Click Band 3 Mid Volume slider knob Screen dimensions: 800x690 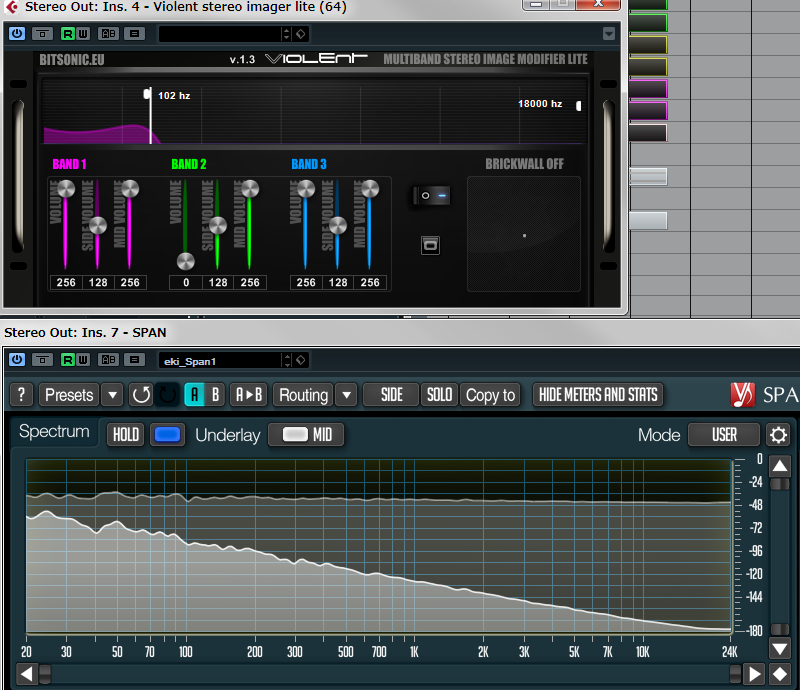370,189
